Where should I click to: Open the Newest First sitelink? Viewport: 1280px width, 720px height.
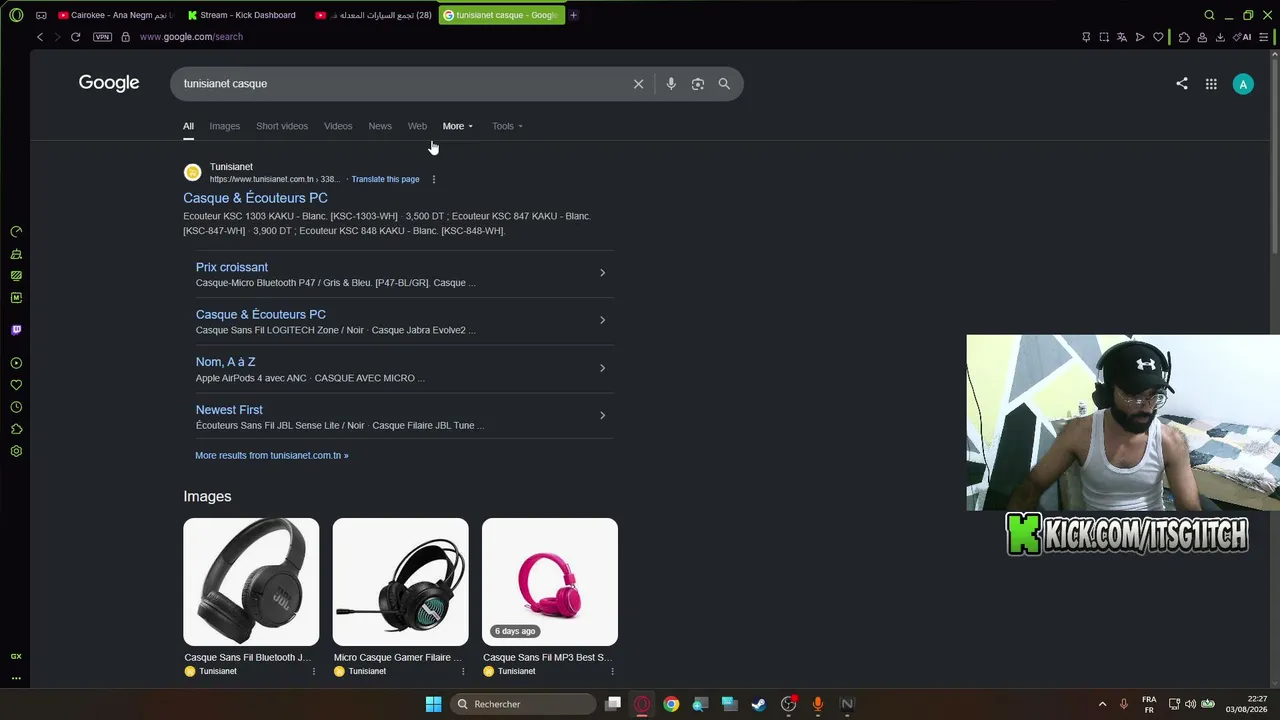229,410
